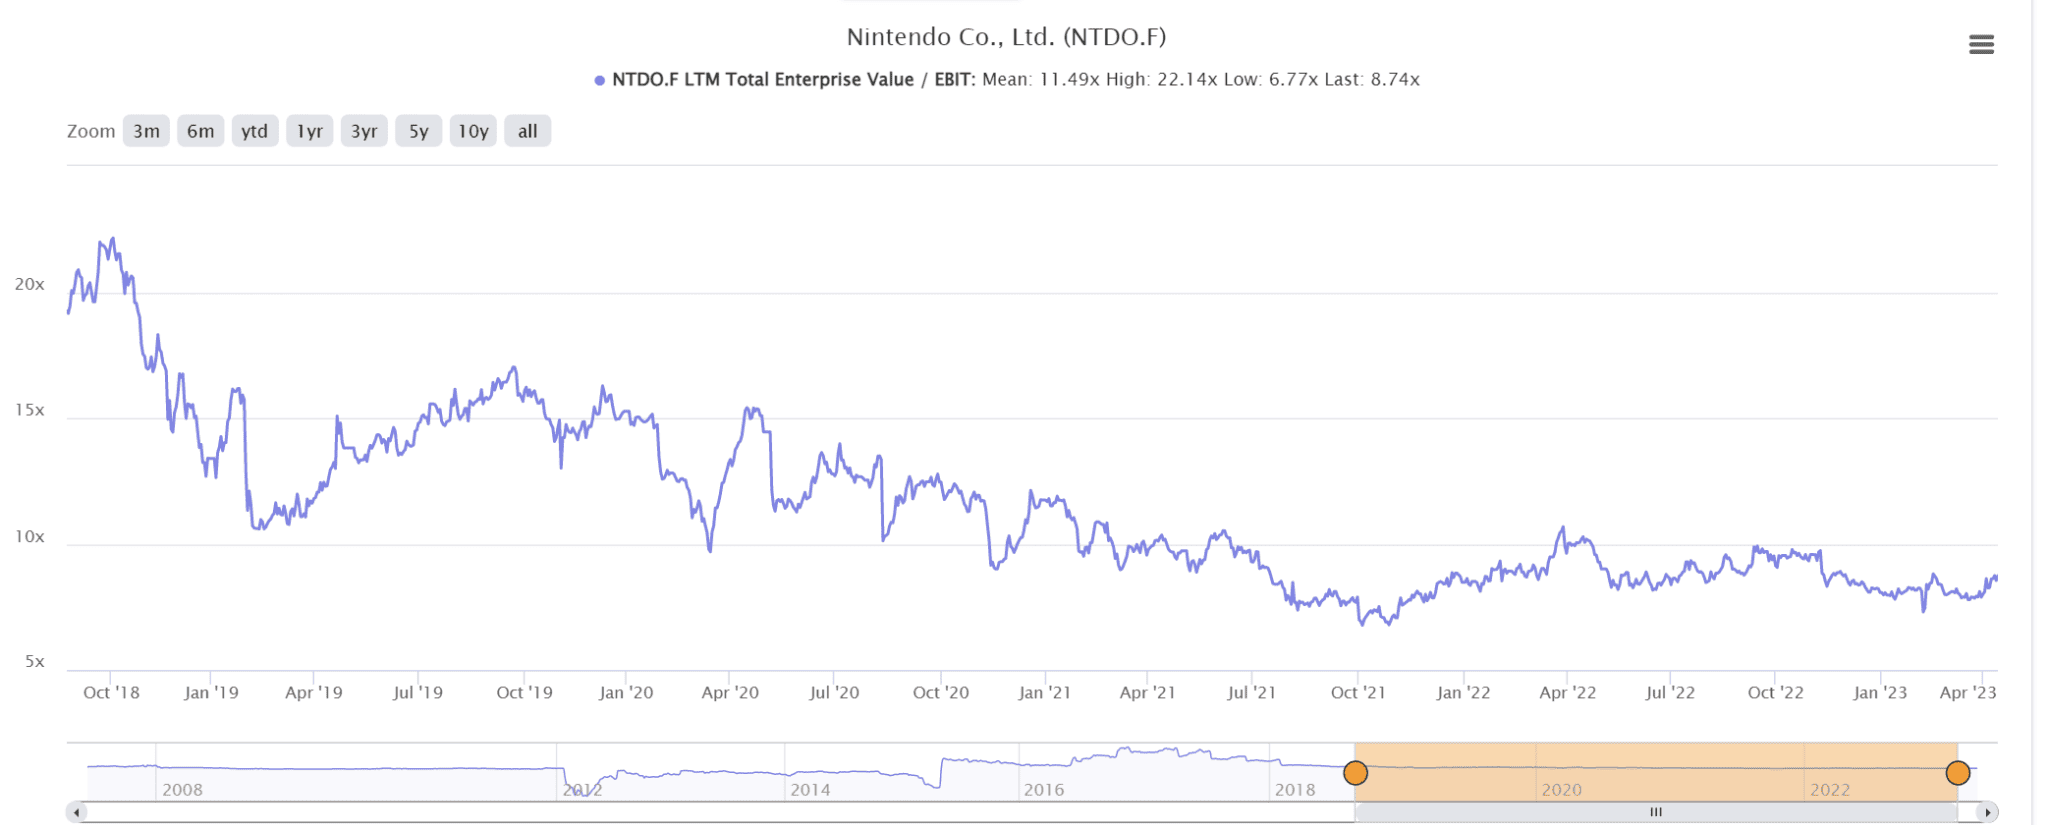
Task: Click the Last: 8.74x legend statistic
Action: [x=1372, y=80]
